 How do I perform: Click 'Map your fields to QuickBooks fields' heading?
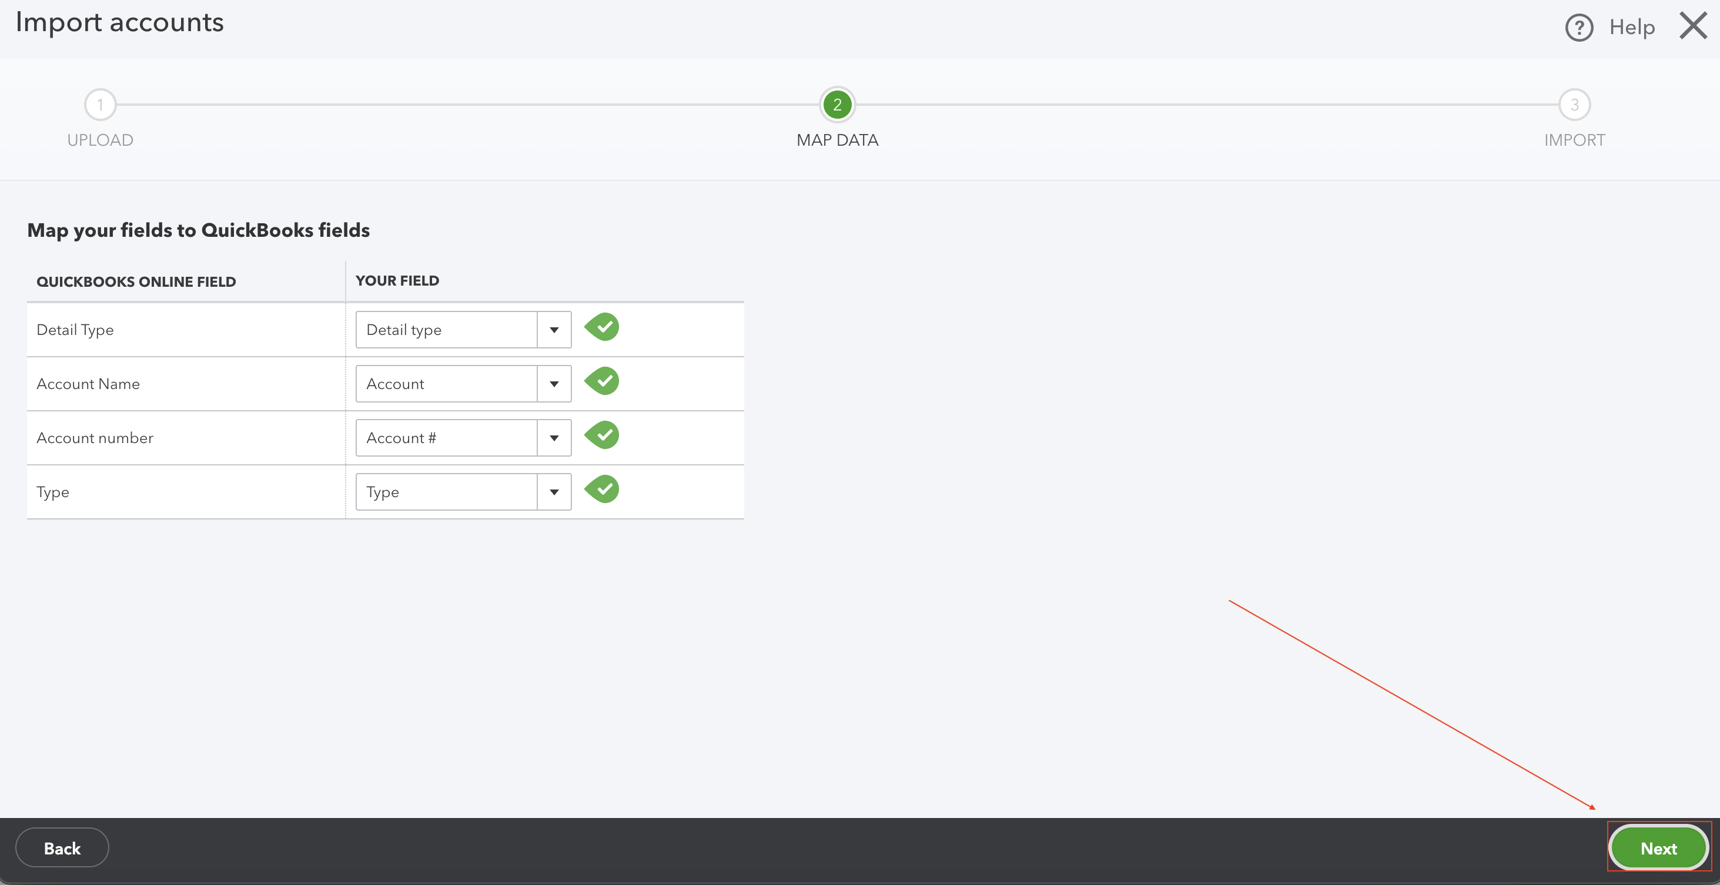198,230
